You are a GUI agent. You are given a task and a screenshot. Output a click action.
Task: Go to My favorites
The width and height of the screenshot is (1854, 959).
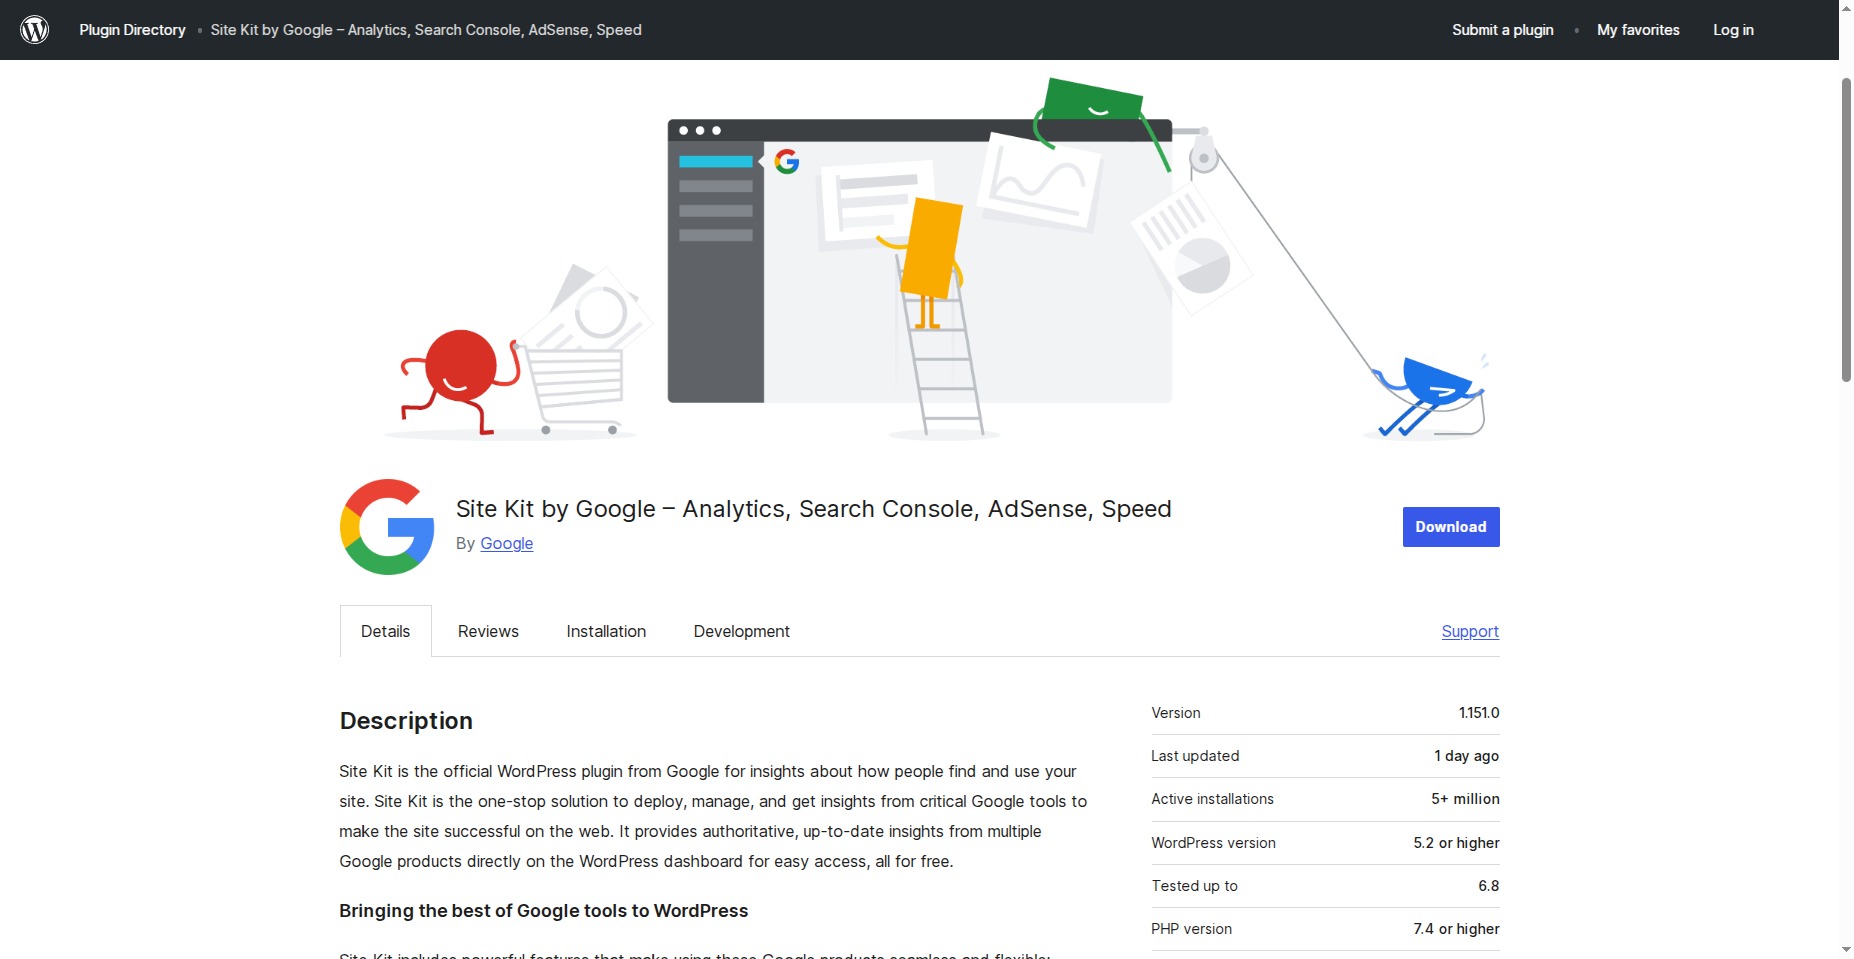(x=1638, y=30)
